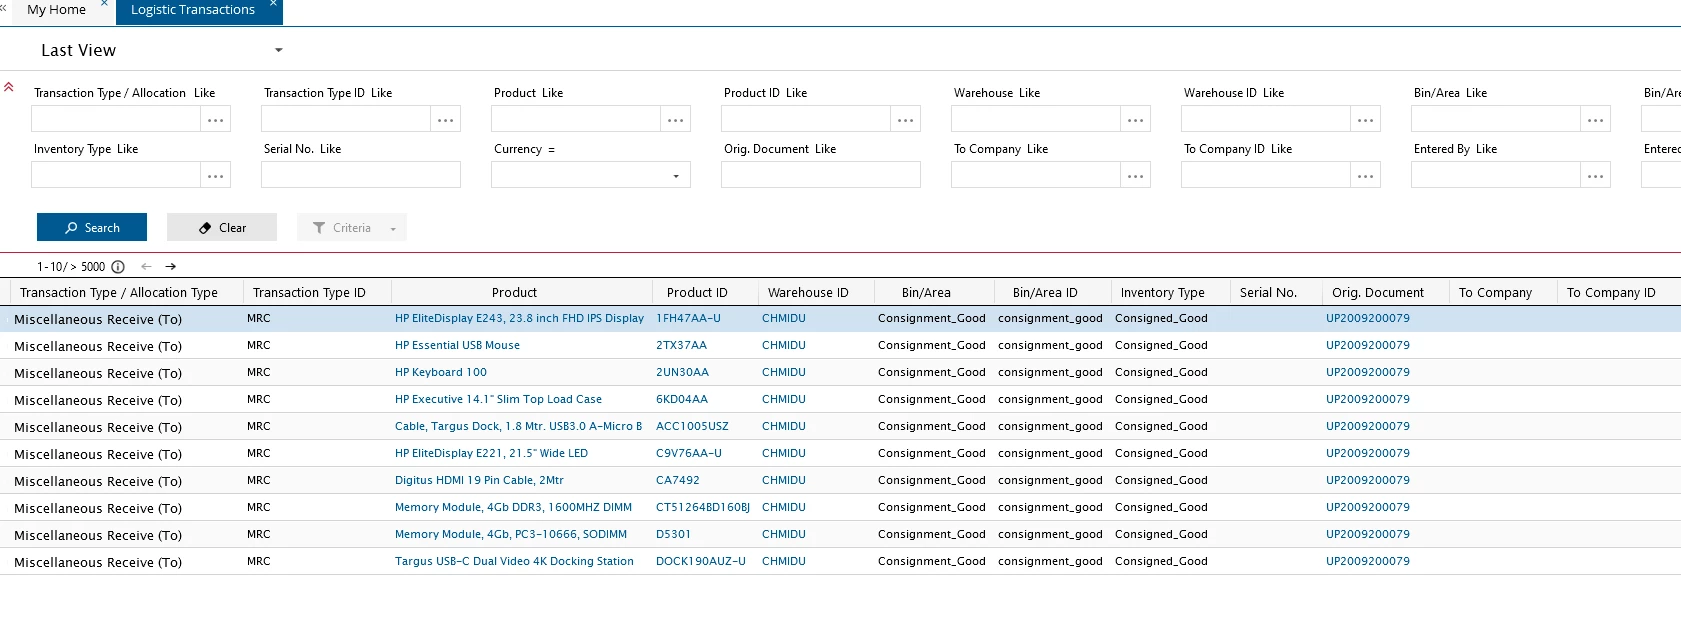
Task: Open Product ID 6KD04AA link
Action: pos(682,399)
